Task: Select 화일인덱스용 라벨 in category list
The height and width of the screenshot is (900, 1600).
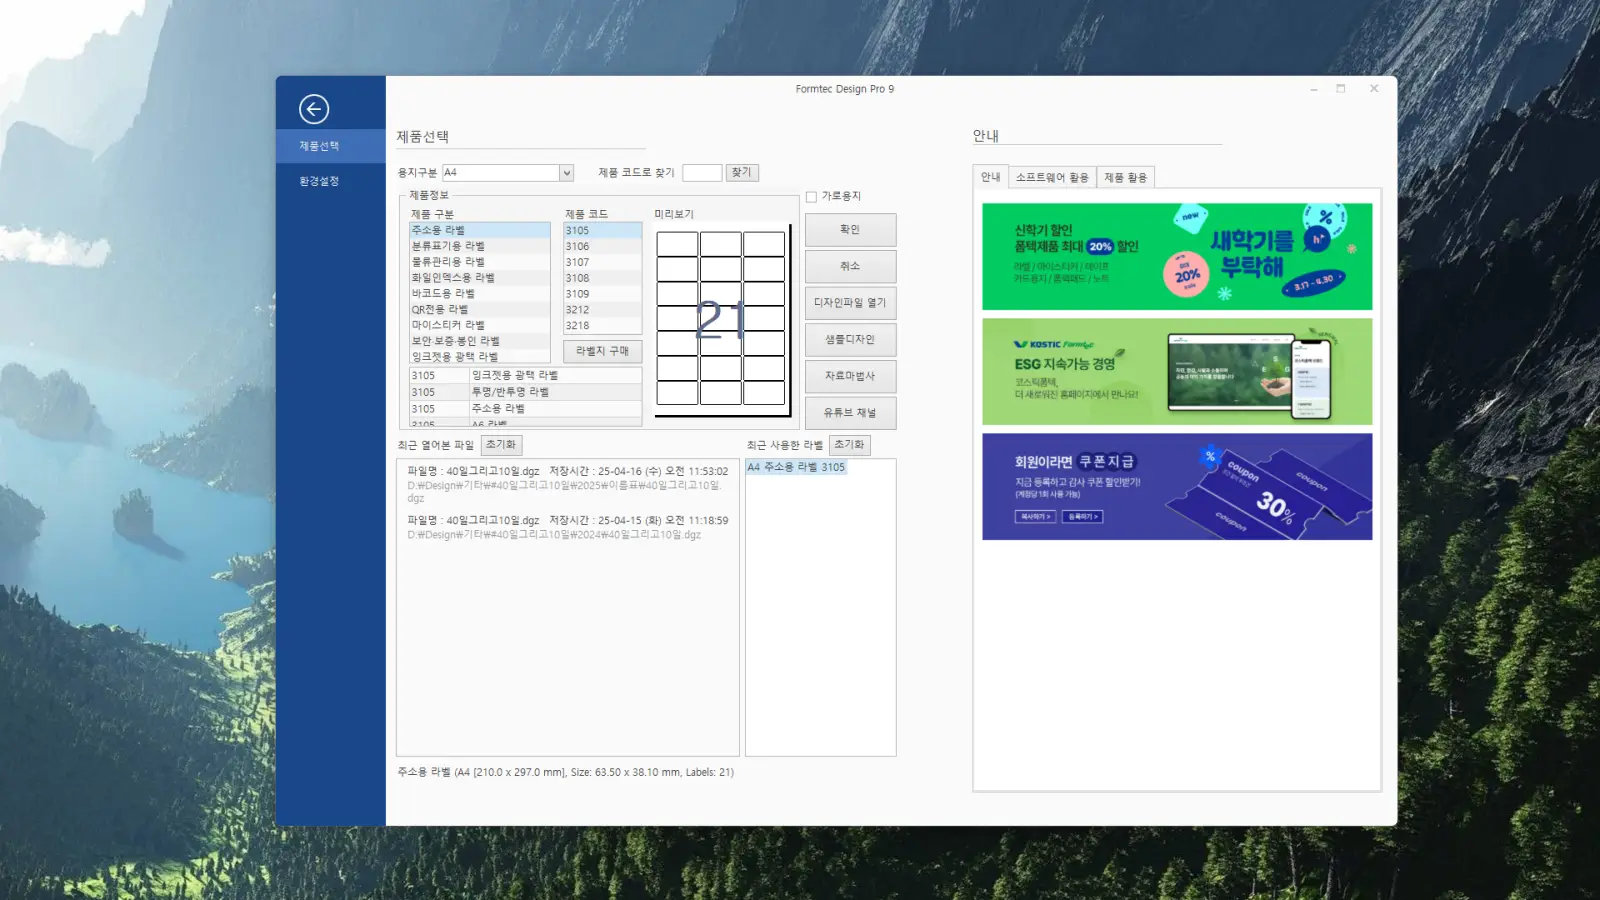Action: pos(480,278)
